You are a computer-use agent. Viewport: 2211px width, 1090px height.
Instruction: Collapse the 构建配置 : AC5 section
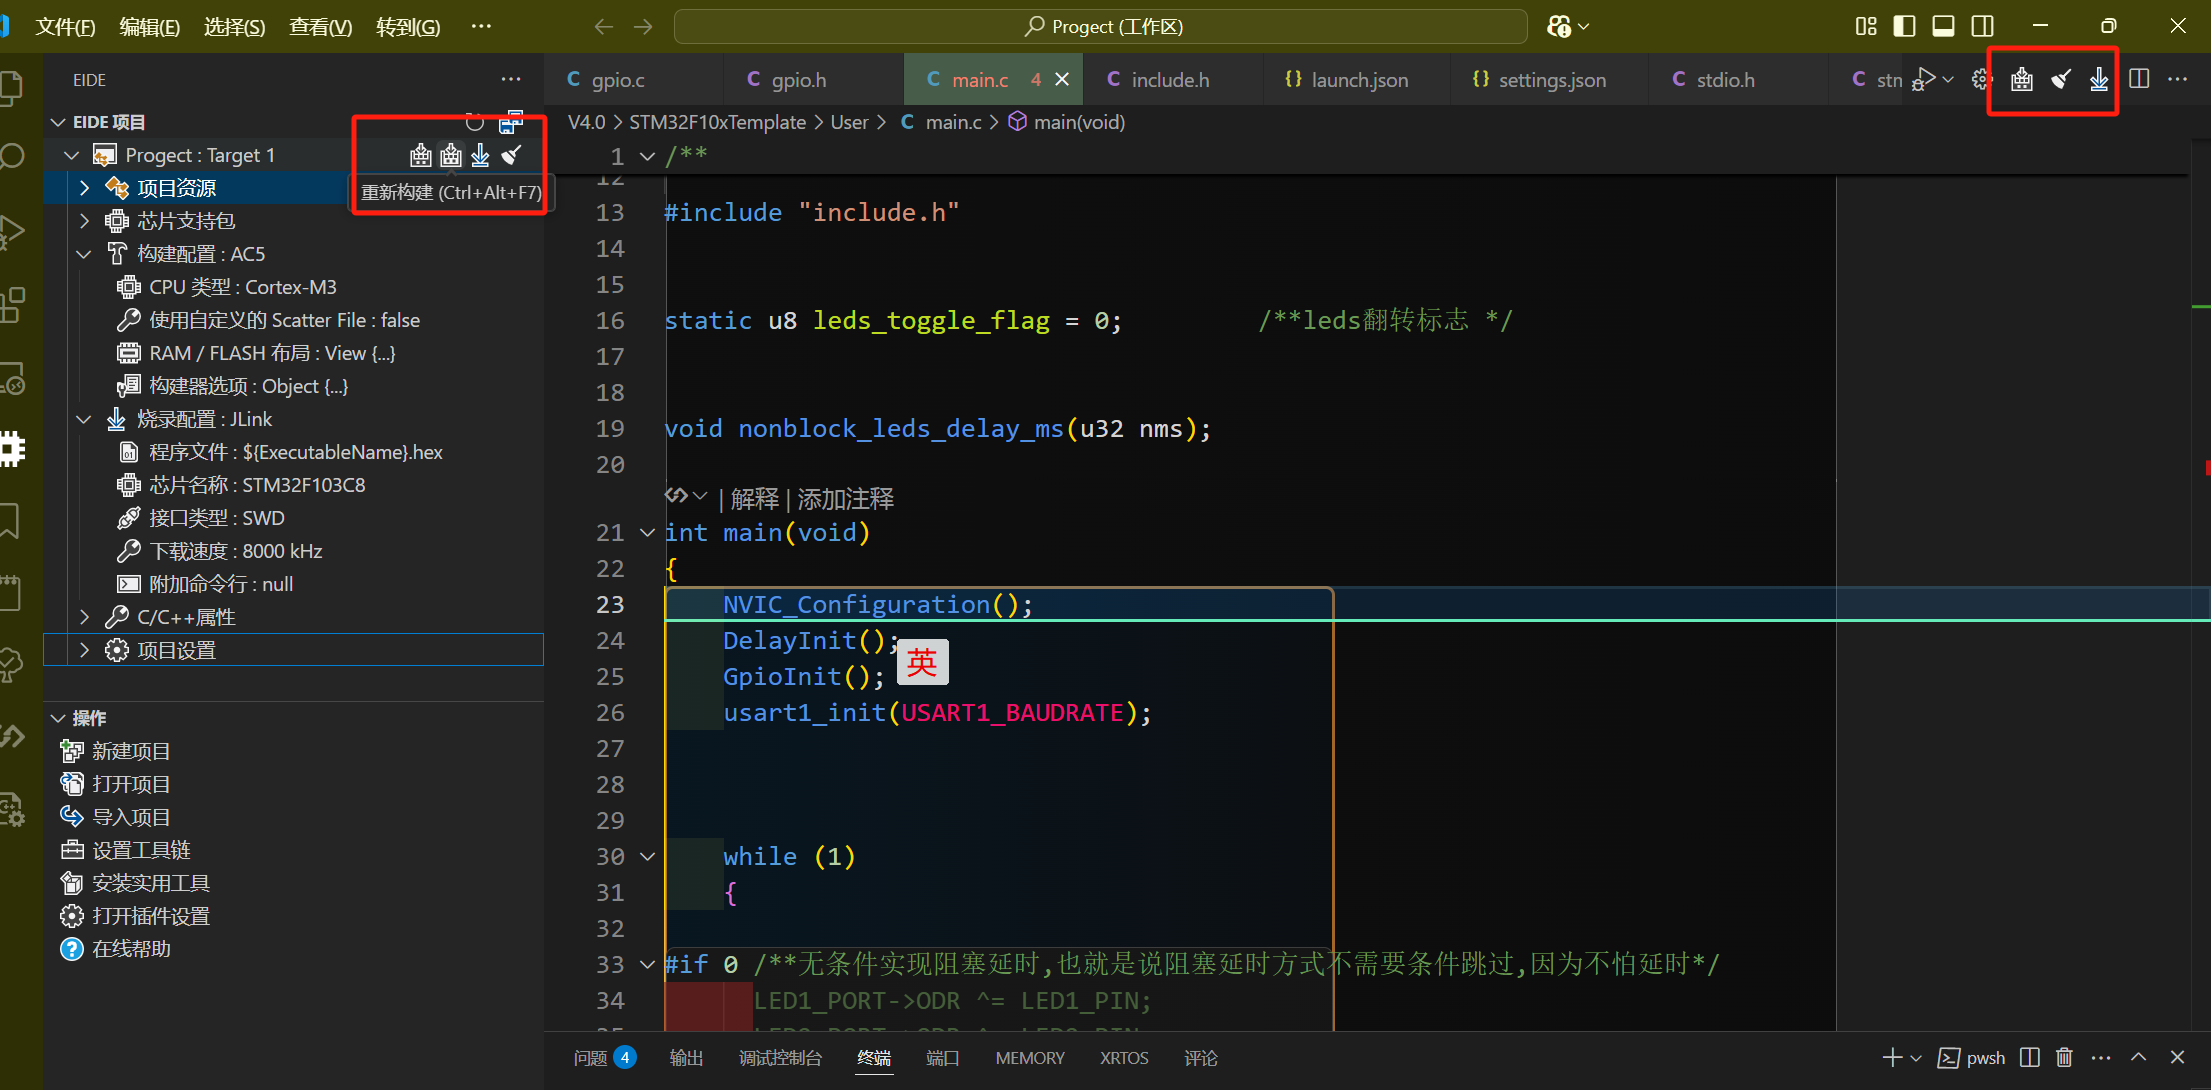point(84,253)
